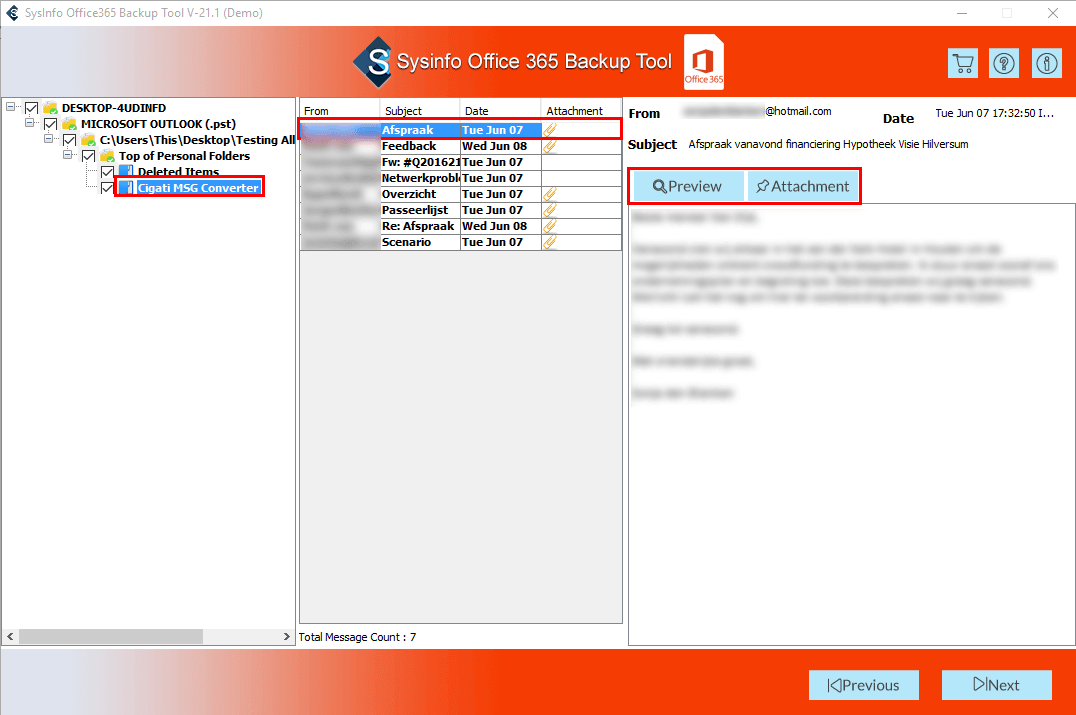
Task: Open the help question mark icon
Action: pyautogui.click(x=1004, y=63)
